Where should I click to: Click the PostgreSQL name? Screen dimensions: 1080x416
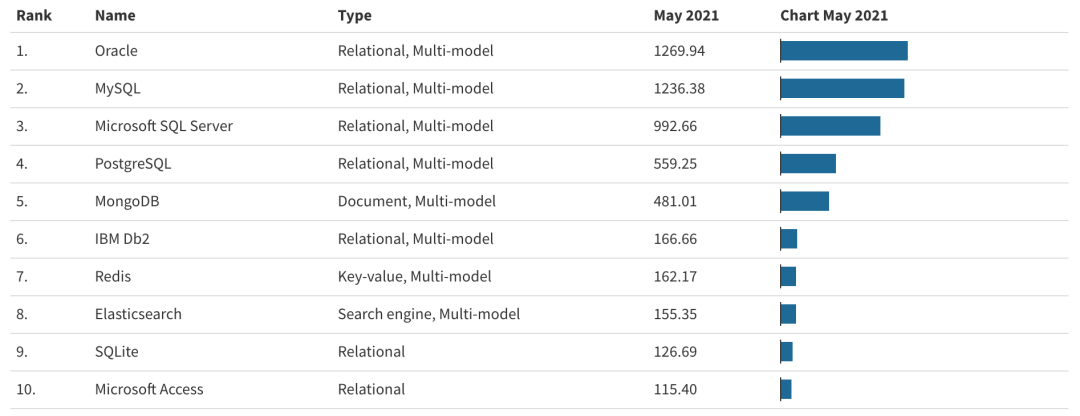point(133,164)
